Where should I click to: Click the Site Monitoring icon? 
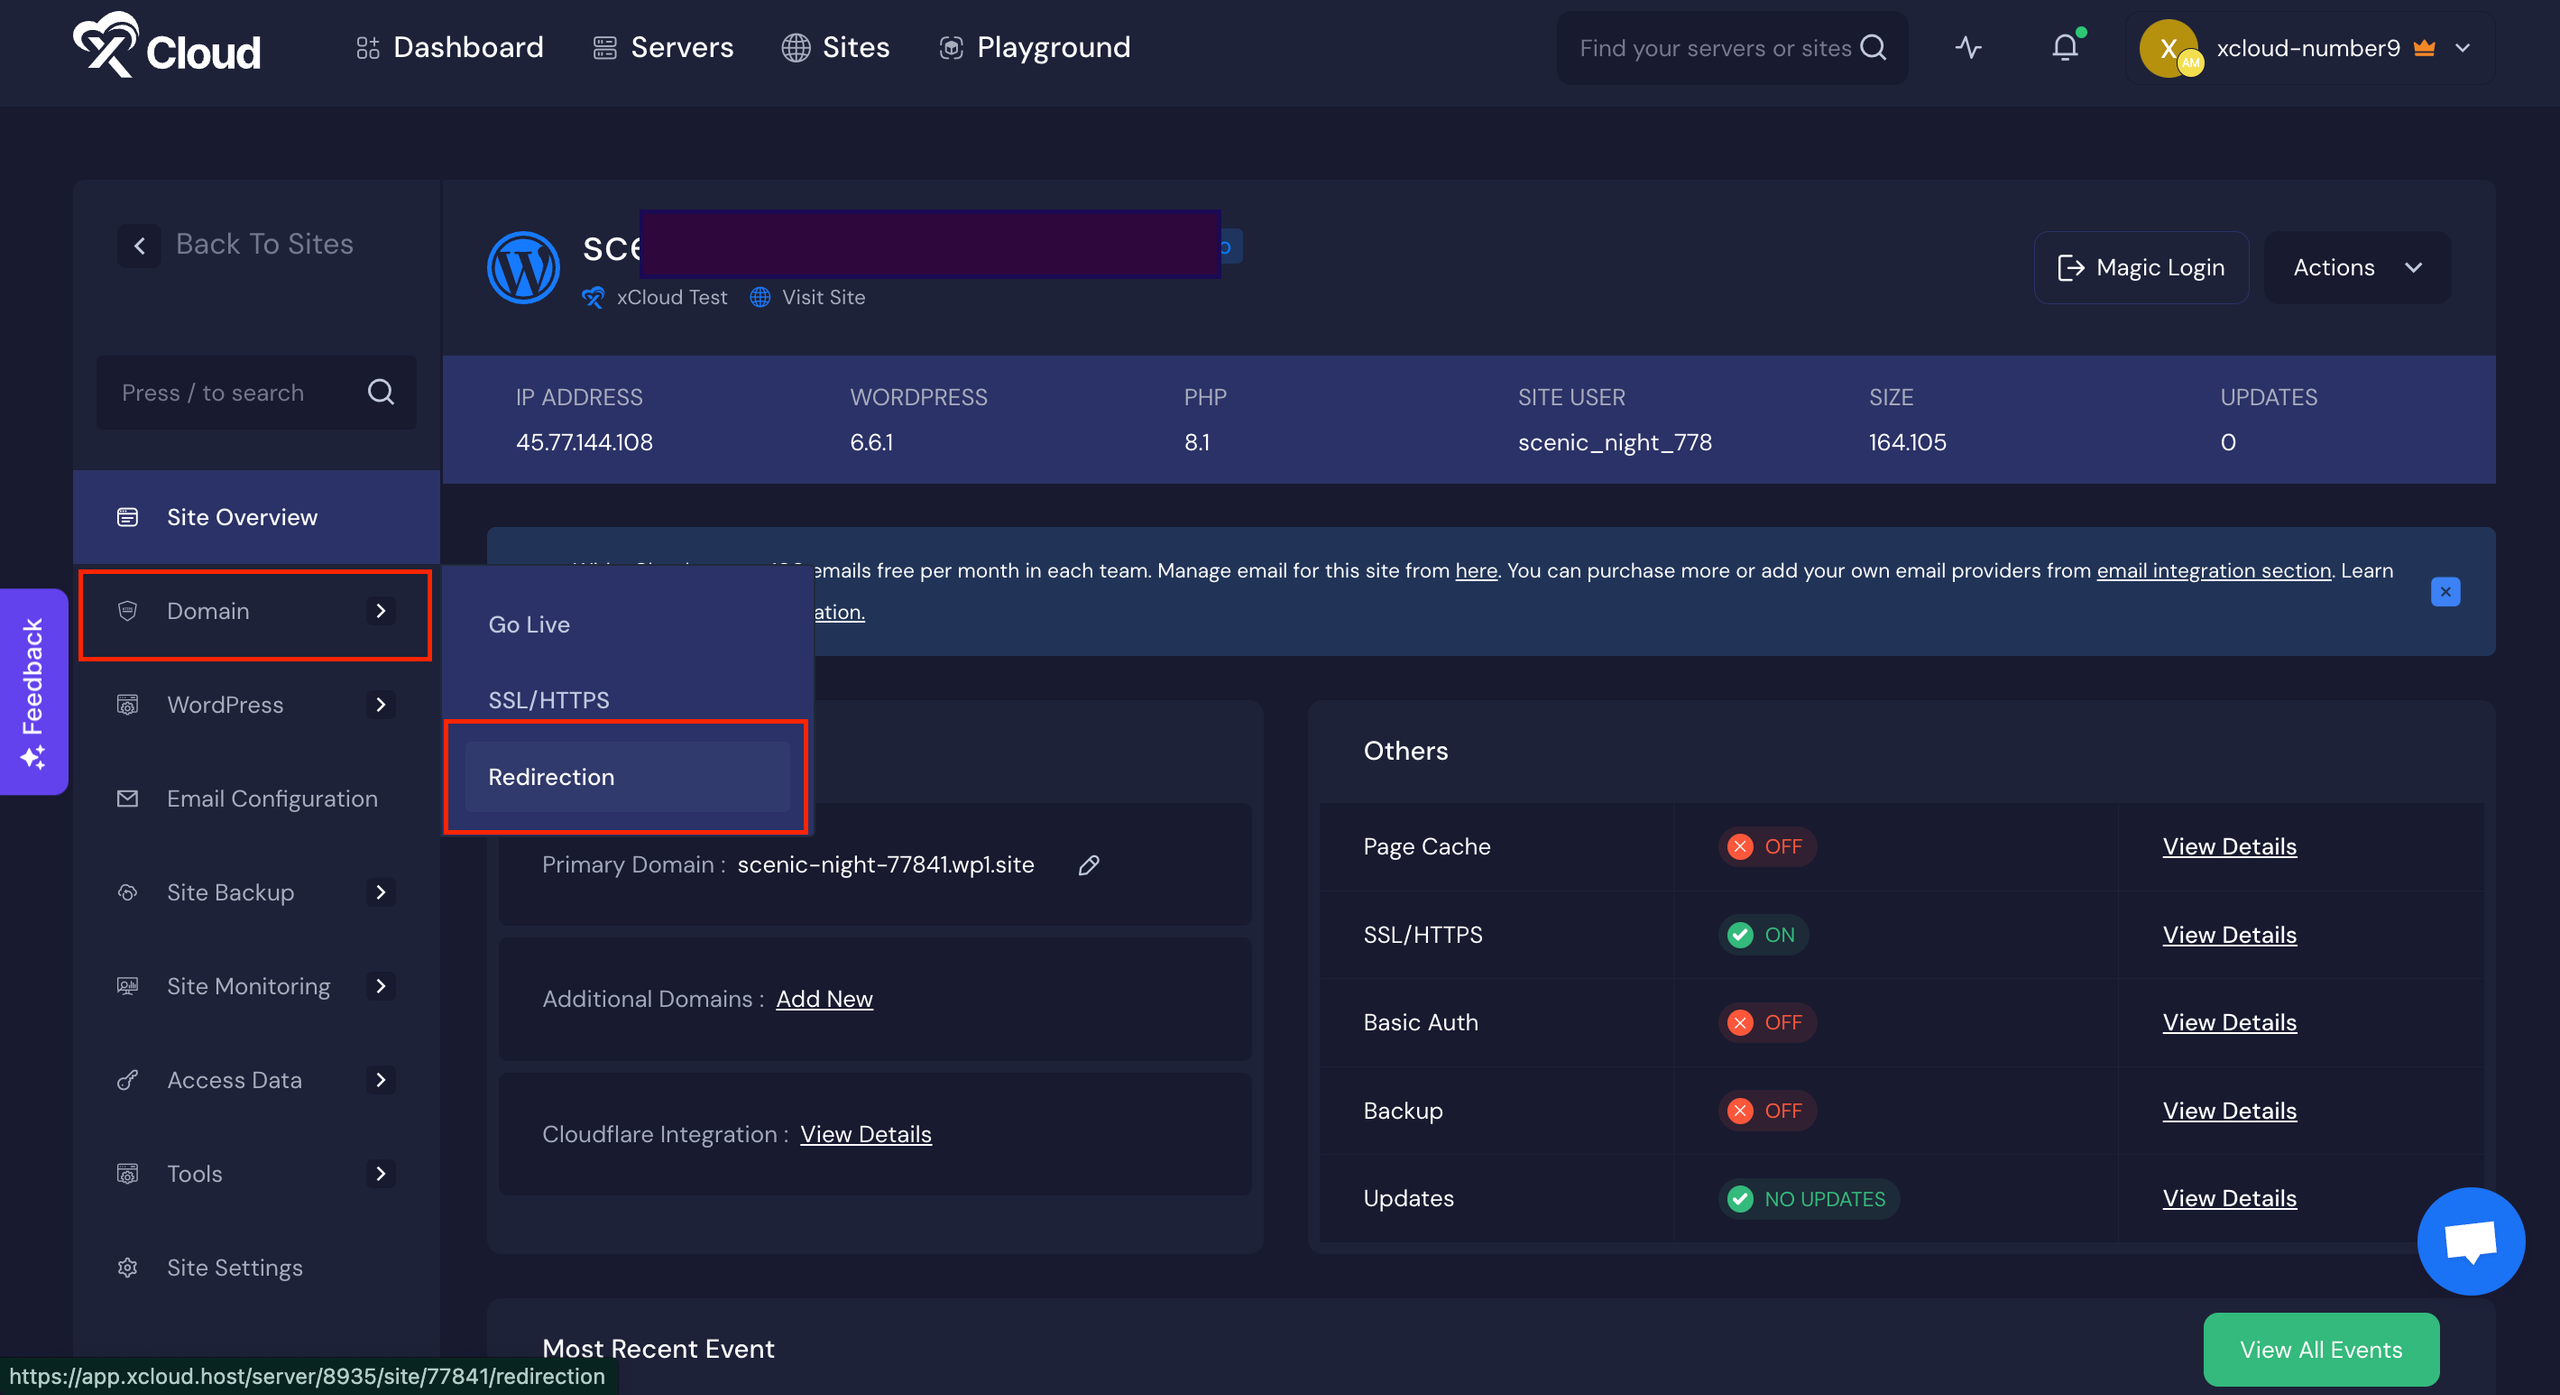point(127,987)
